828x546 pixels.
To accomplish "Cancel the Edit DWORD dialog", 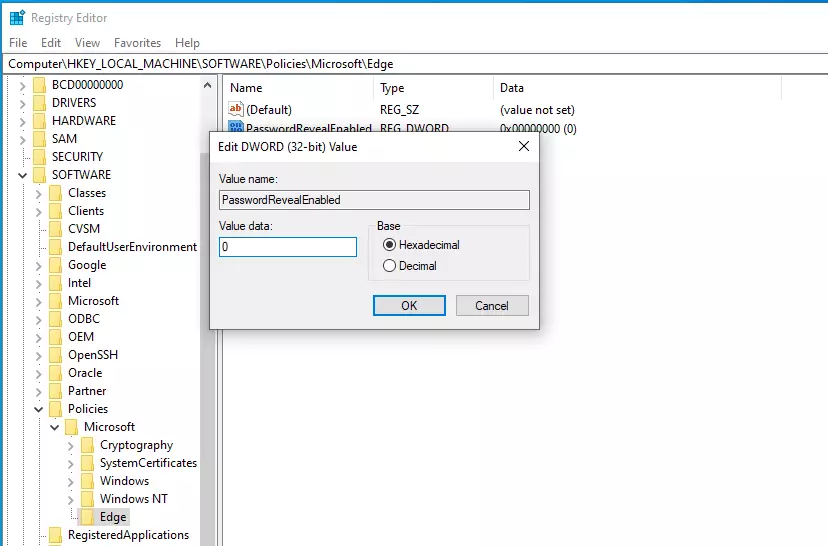I will (492, 306).
